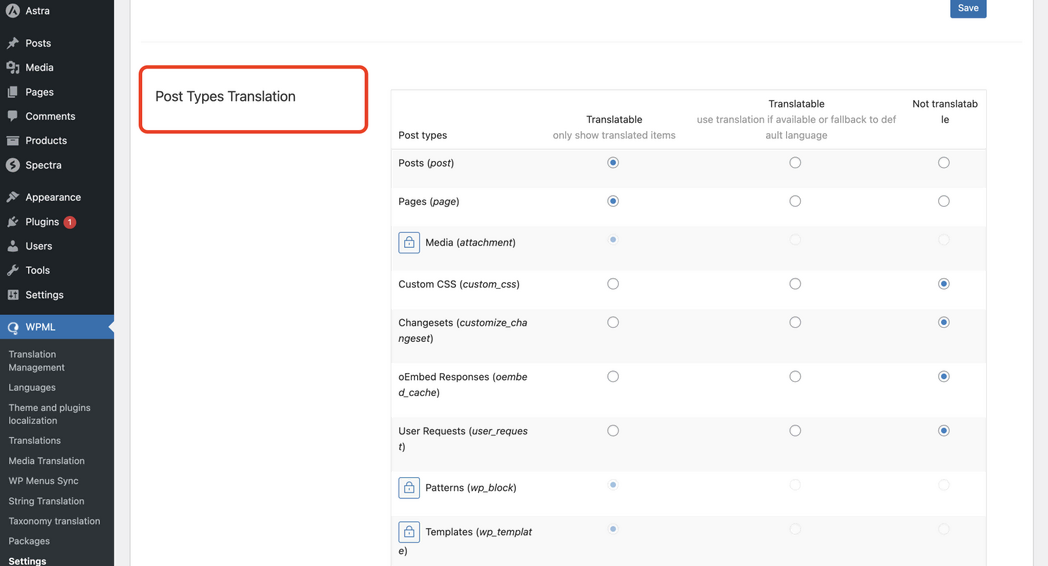The width and height of the screenshot is (1048, 566).
Task: Open Taxonomy translation submenu
Action: (x=54, y=521)
